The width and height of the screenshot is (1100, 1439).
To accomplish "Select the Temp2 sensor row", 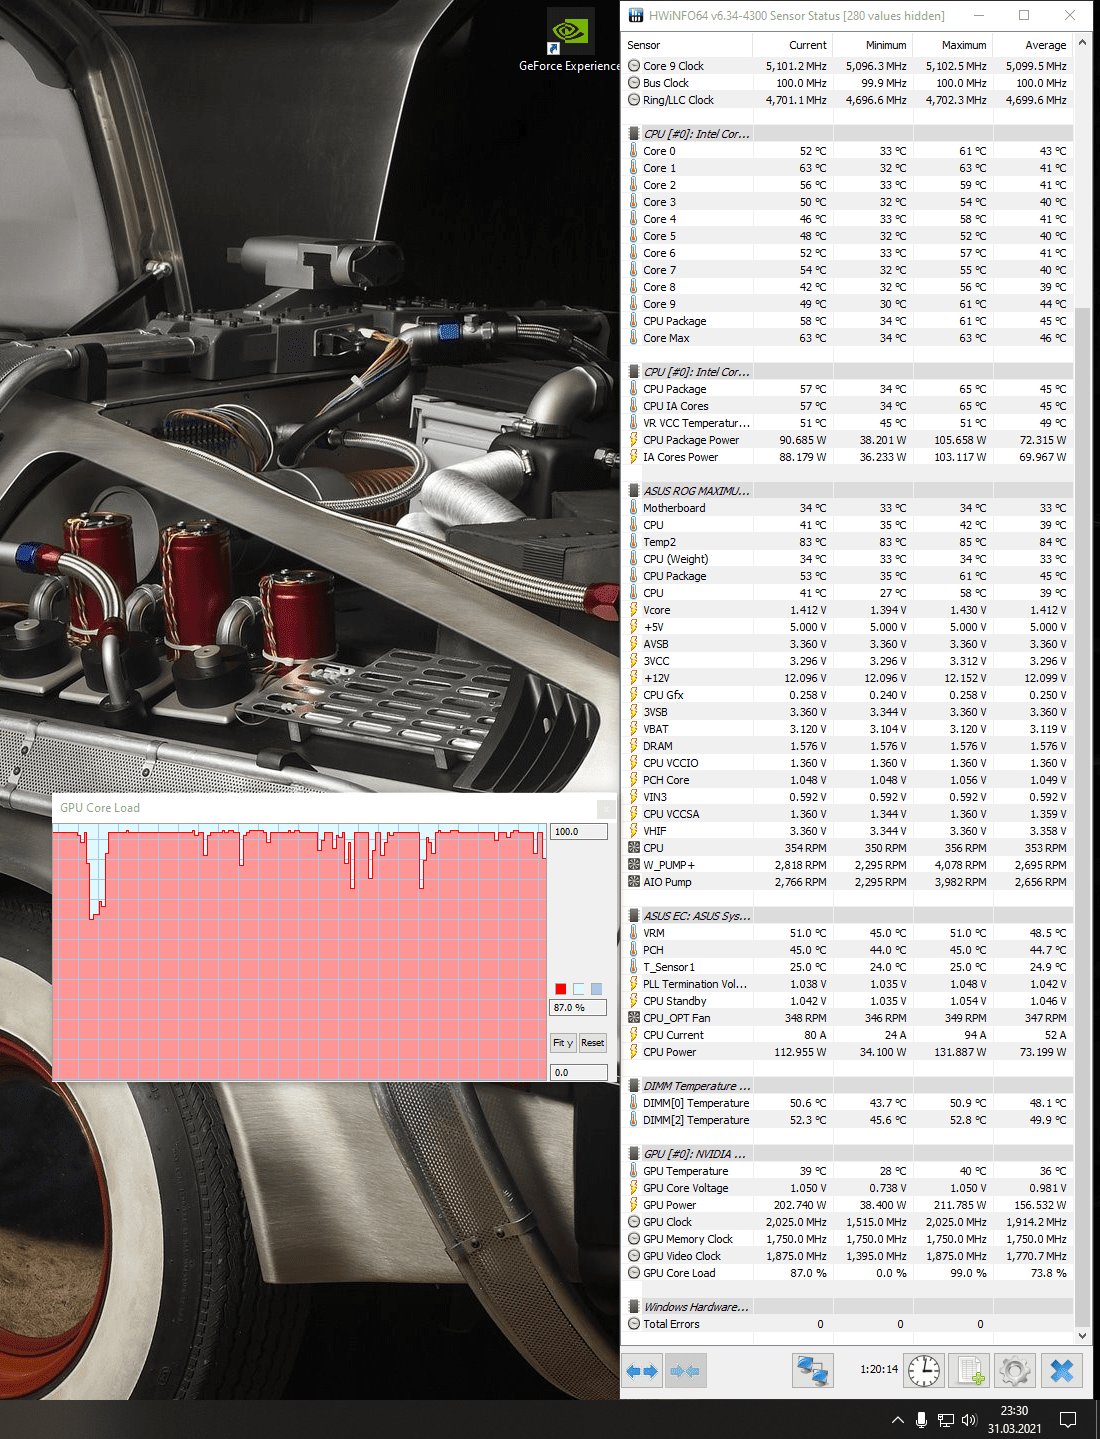I will click(x=847, y=542).
